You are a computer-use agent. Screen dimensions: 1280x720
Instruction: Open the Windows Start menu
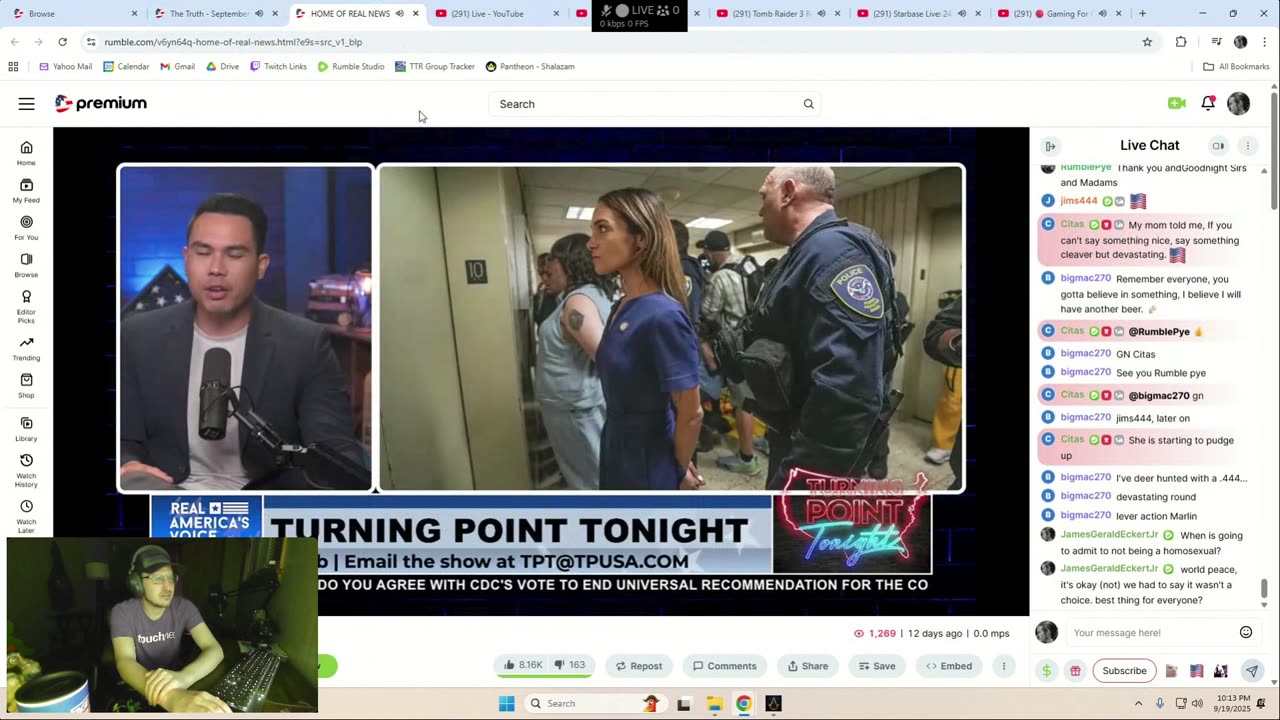pos(507,703)
